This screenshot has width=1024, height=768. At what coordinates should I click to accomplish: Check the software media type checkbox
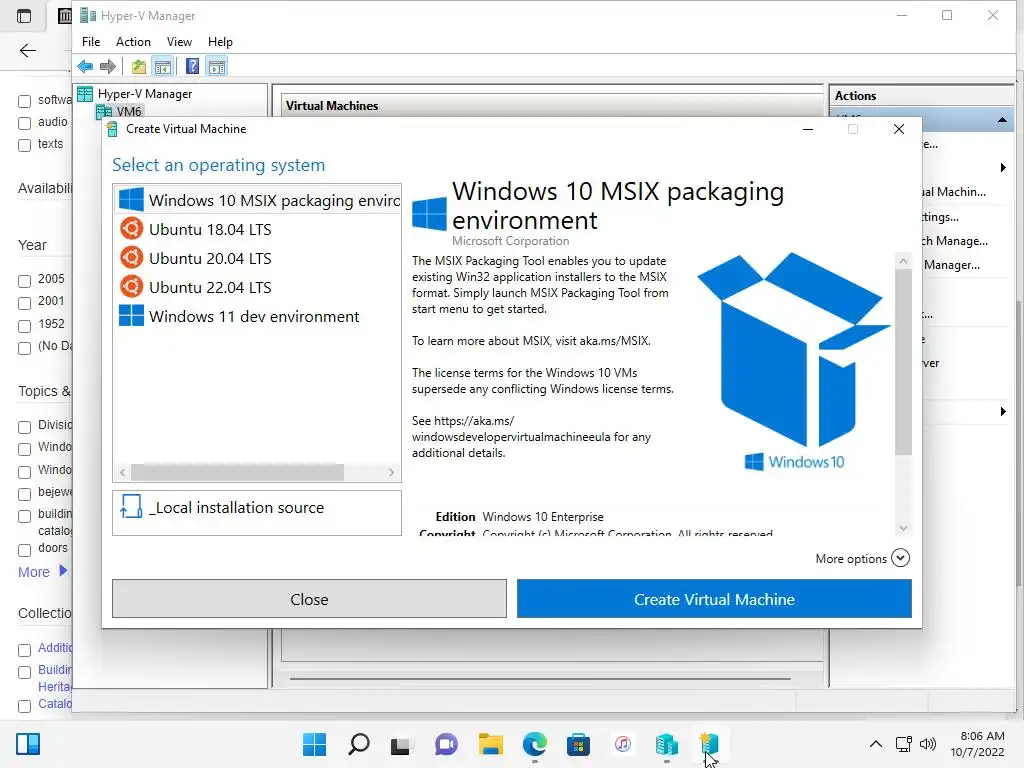coord(25,101)
